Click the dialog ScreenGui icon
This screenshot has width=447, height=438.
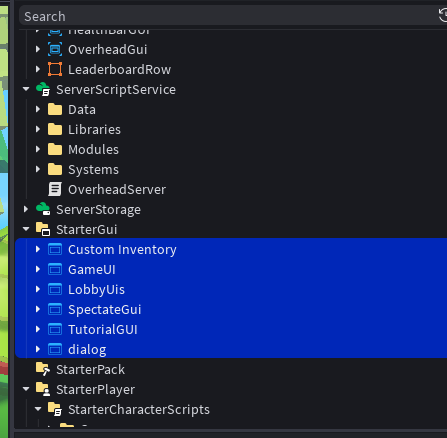pyautogui.click(x=55, y=349)
